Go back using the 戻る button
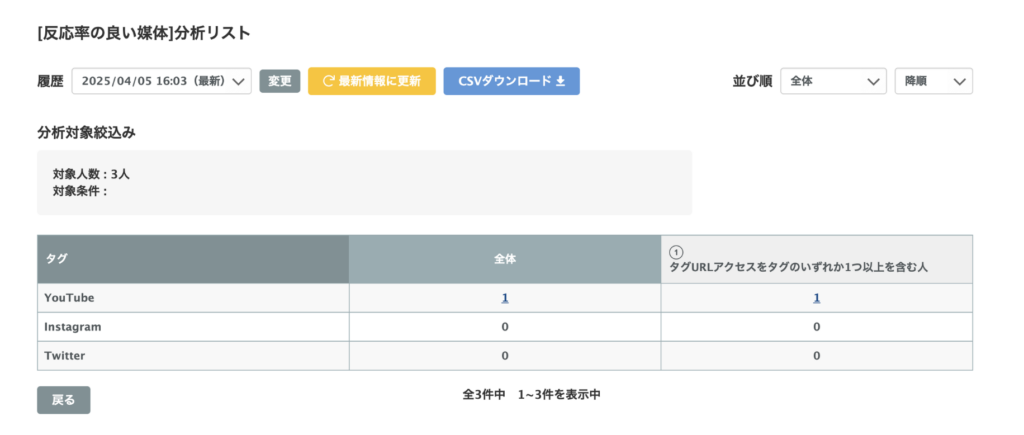1024x435 pixels. click(63, 400)
